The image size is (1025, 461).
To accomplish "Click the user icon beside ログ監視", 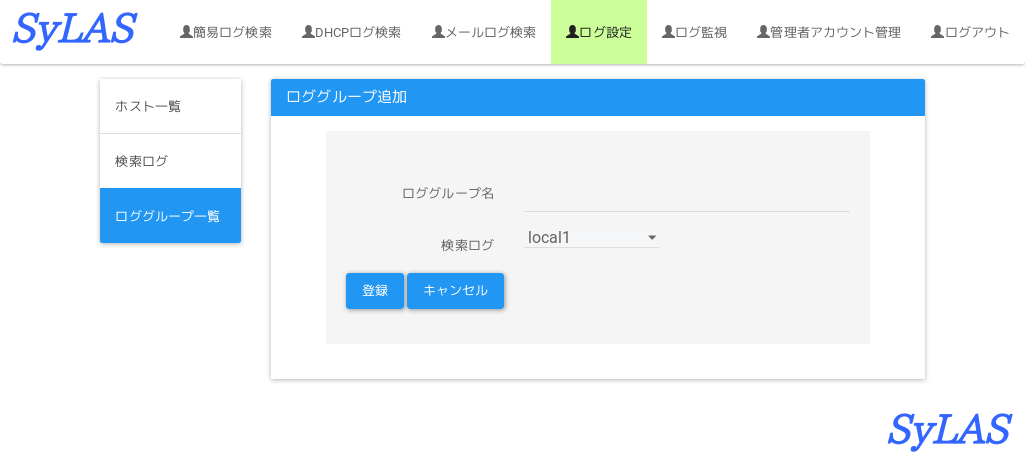I will (668, 31).
